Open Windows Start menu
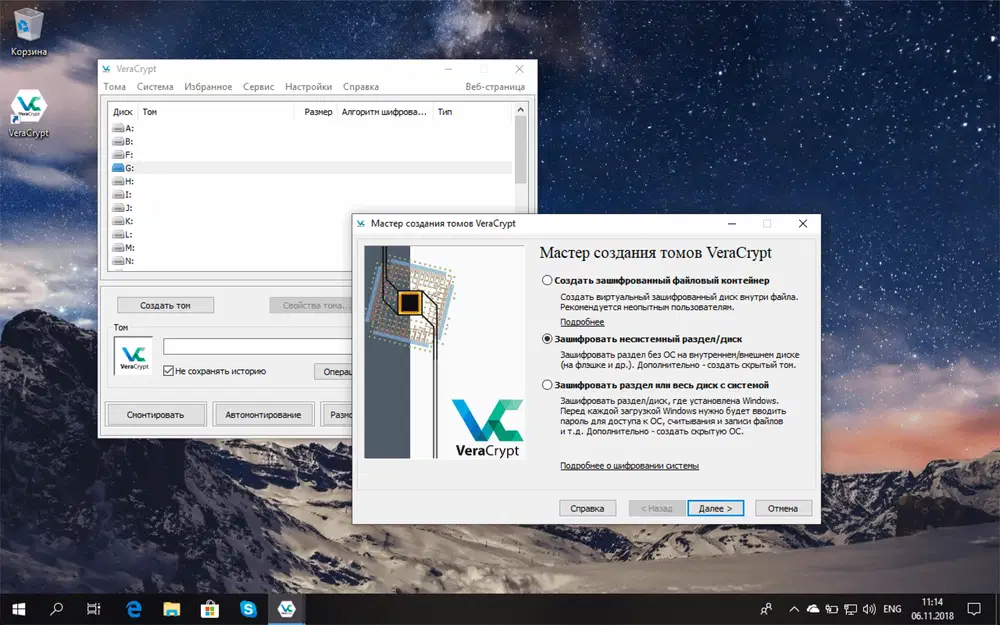 tap(18, 609)
